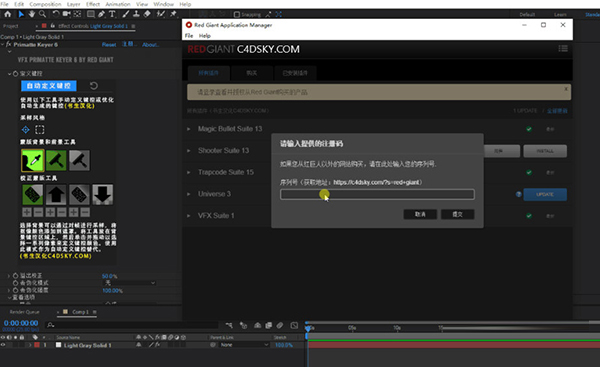Expand VFX Suite 1 row
The width and height of the screenshot is (600, 367).
click(189, 216)
